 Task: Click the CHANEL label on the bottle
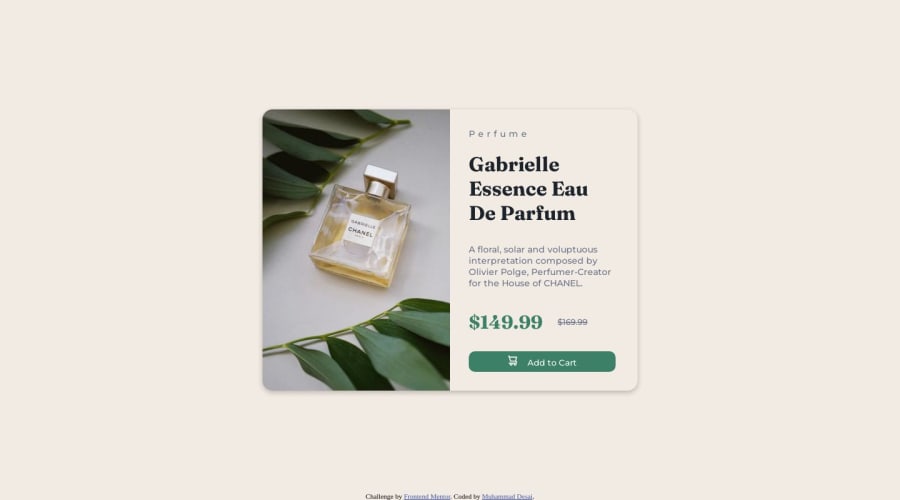pyautogui.click(x=360, y=230)
